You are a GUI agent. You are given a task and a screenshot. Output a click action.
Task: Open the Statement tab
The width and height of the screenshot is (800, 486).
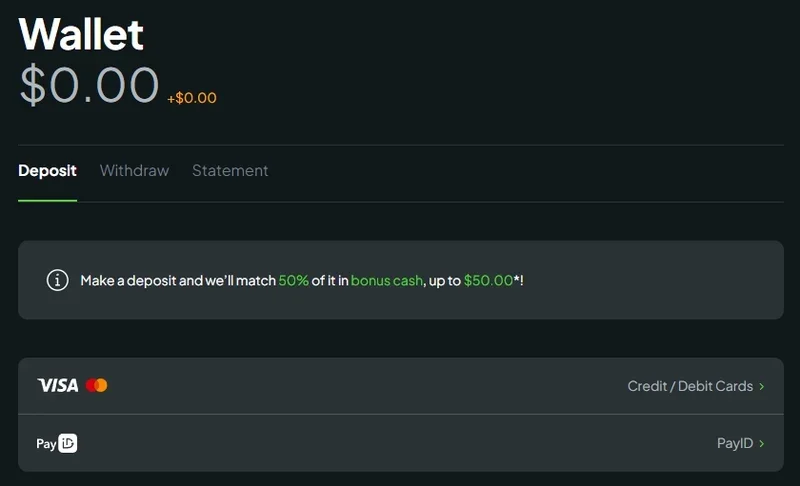[x=230, y=170]
